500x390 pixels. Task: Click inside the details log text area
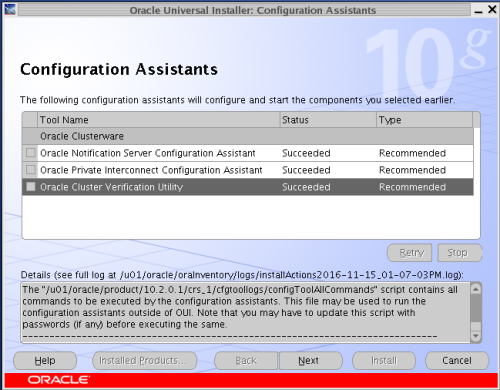(x=246, y=312)
